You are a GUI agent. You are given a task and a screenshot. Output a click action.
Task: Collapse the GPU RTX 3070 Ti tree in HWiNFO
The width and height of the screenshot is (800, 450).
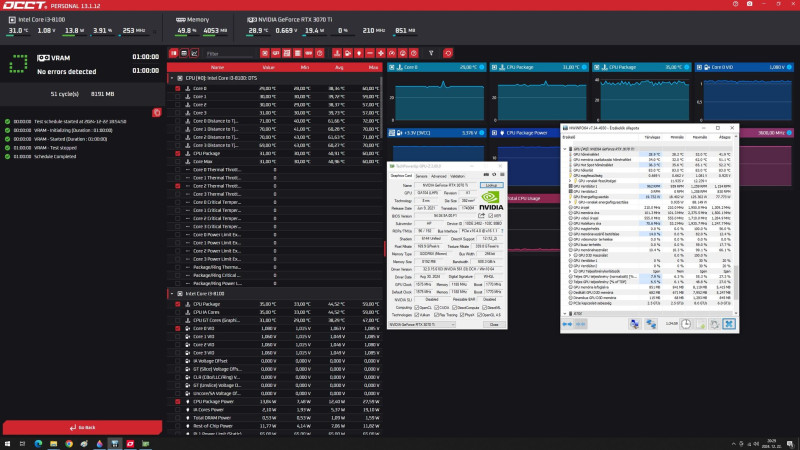(x=565, y=149)
